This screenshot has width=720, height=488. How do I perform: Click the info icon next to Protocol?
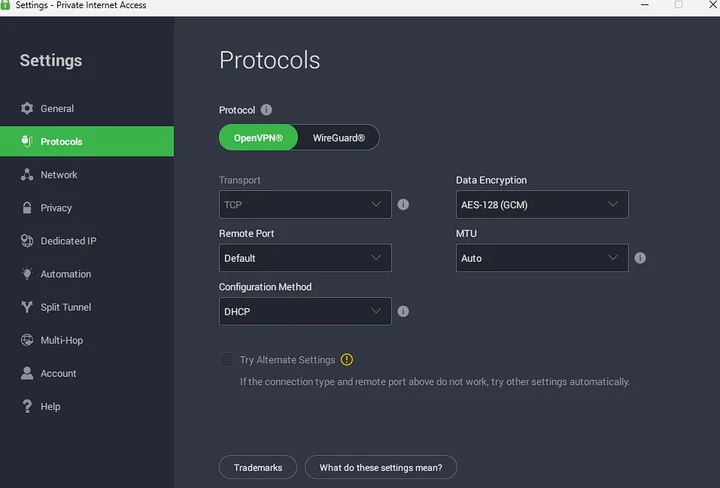[x=266, y=110]
